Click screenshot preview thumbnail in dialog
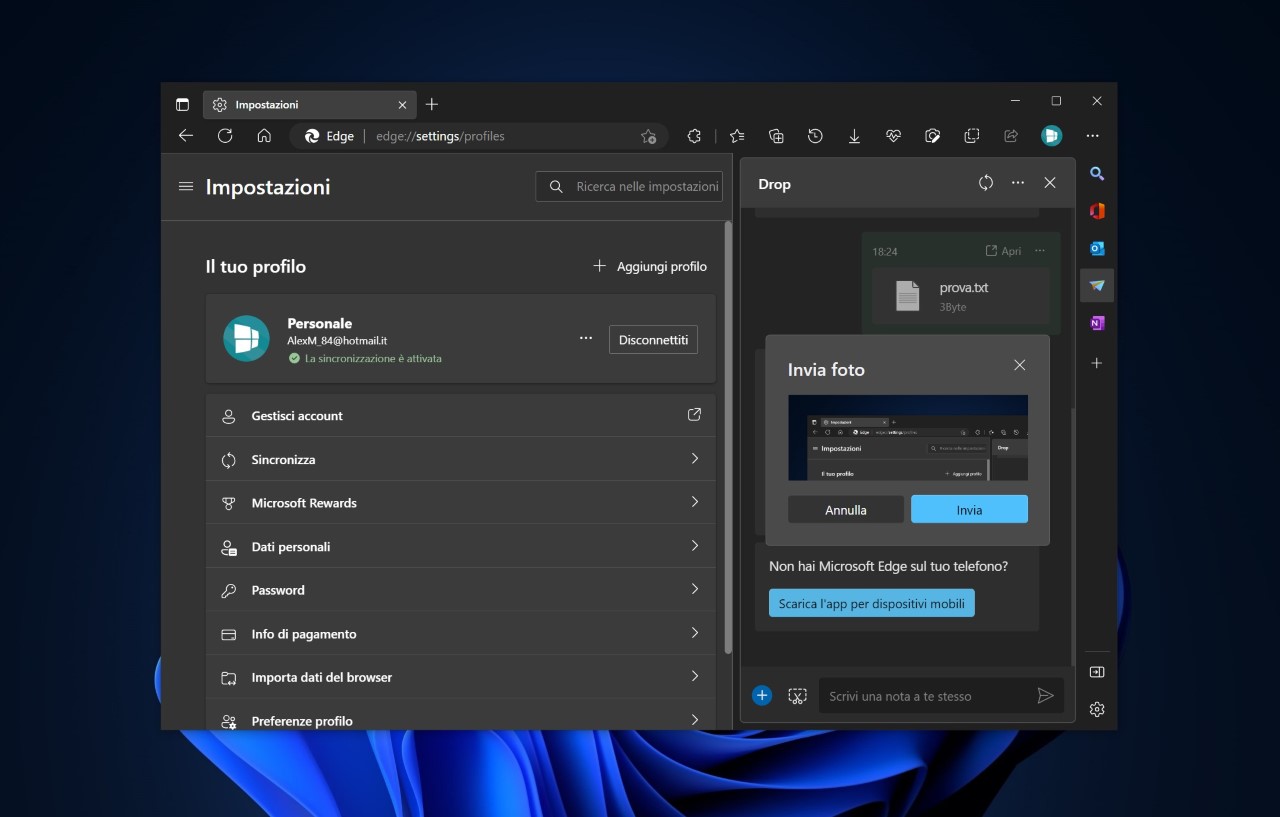This screenshot has height=817, width=1280. point(908,438)
